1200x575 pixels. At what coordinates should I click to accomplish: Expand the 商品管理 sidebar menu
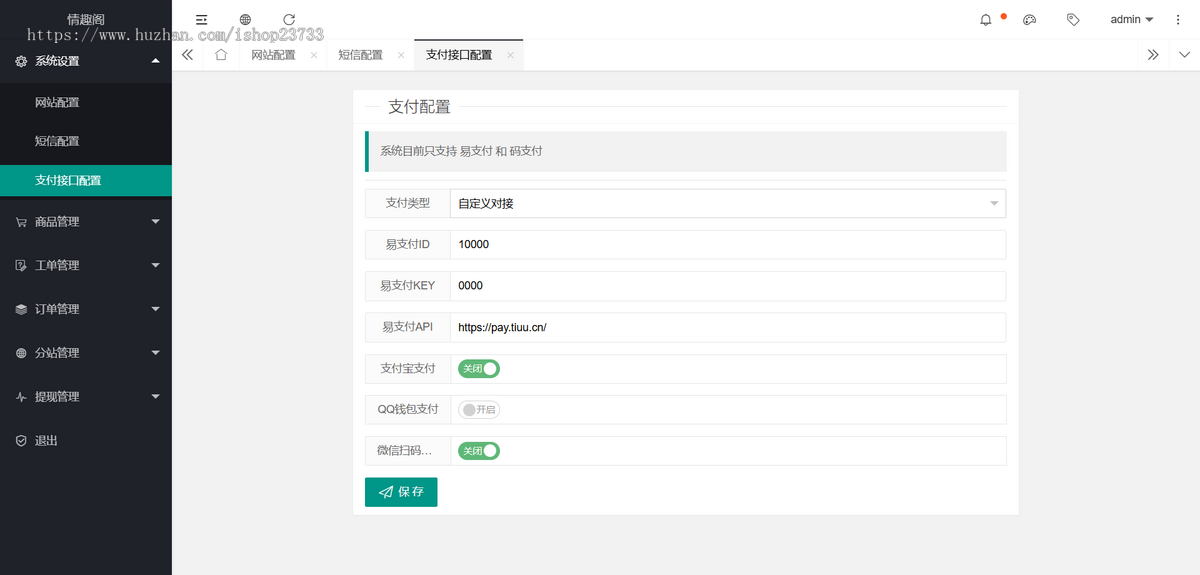pyautogui.click(x=86, y=222)
